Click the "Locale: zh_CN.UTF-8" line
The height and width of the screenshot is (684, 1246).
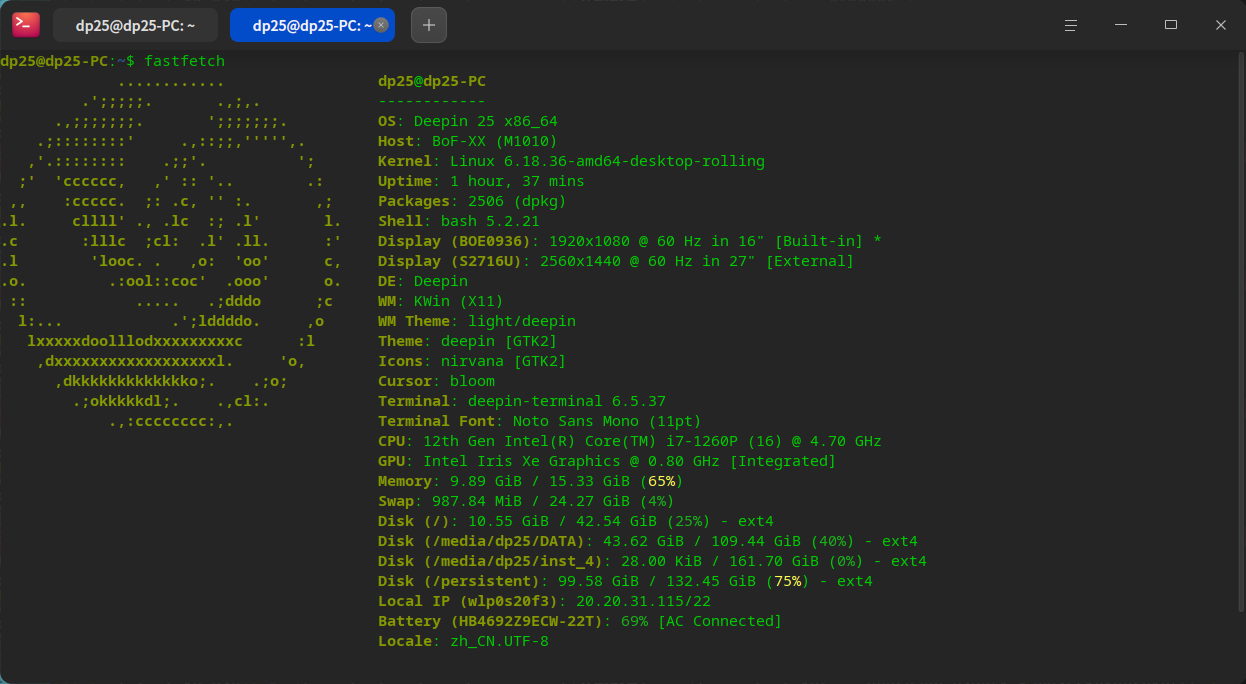[463, 641]
